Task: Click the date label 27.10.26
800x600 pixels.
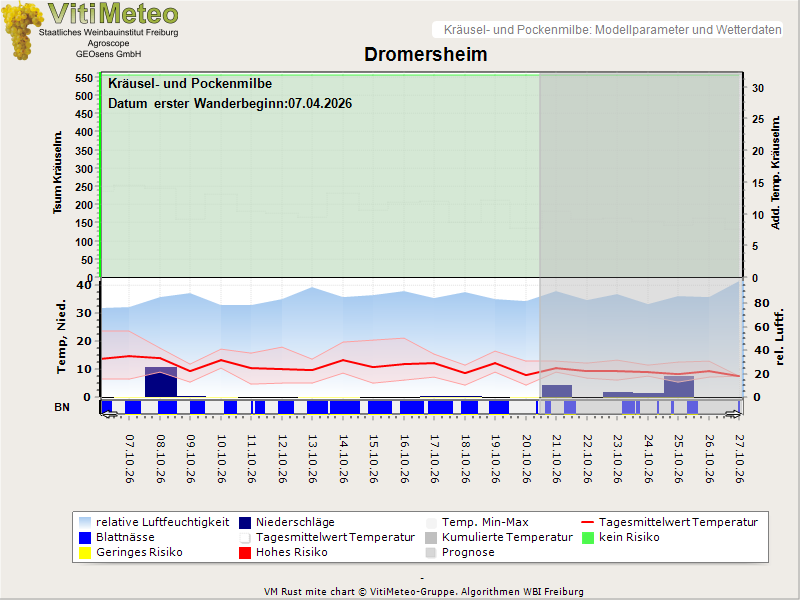Action: pyautogui.click(x=740, y=459)
